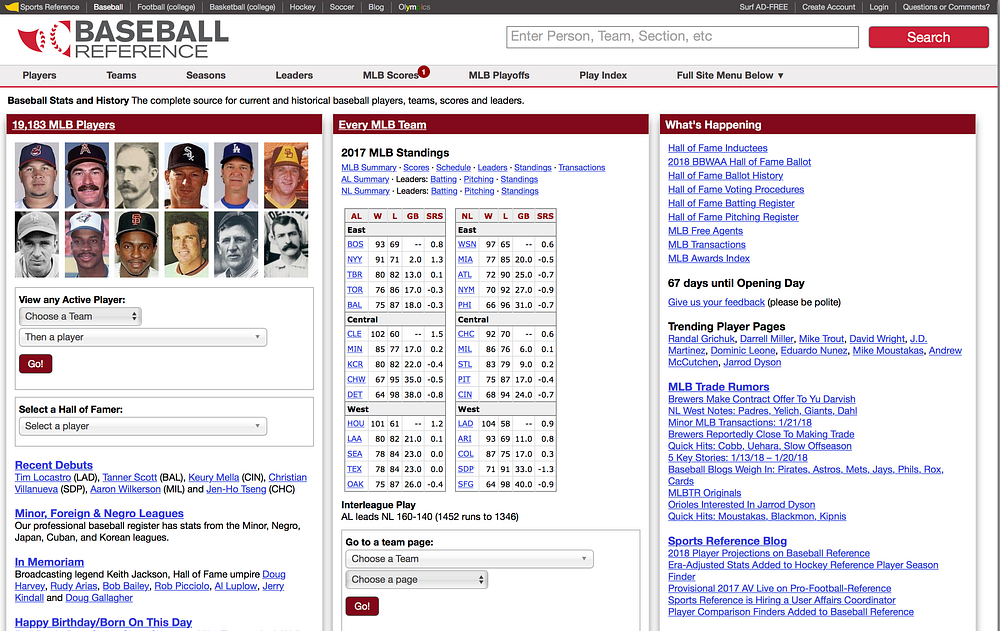Click Create Account in top bar
1000x631 pixels.
pos(828,7)
